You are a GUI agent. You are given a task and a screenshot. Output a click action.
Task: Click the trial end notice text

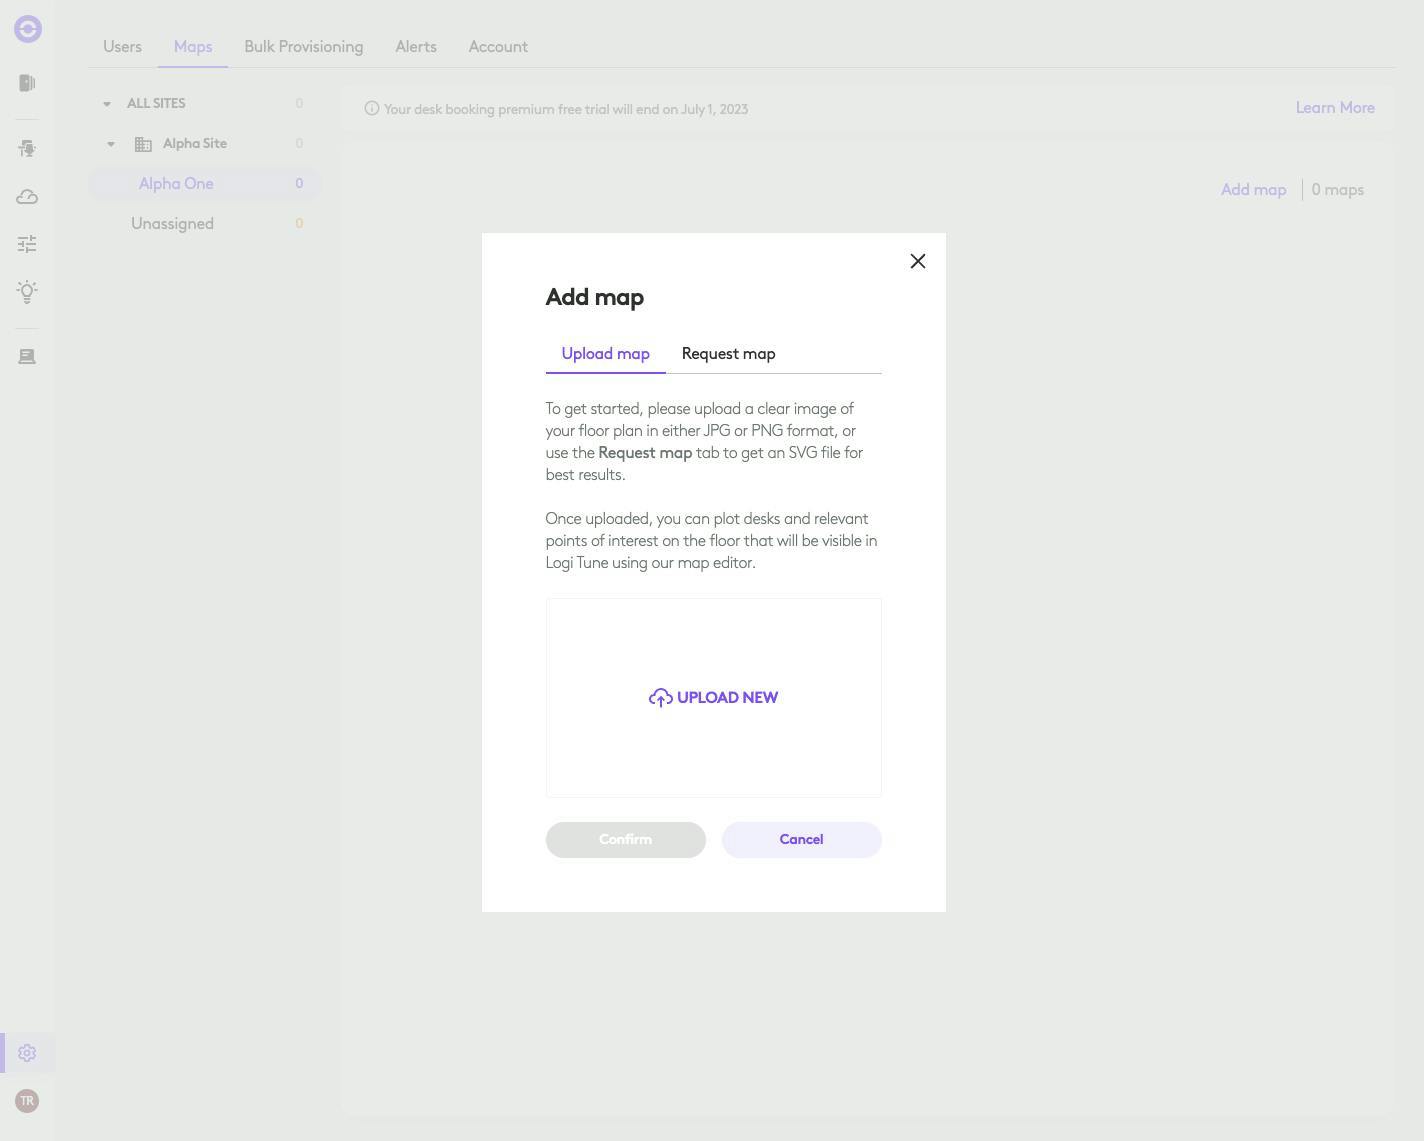pos(566,109)
